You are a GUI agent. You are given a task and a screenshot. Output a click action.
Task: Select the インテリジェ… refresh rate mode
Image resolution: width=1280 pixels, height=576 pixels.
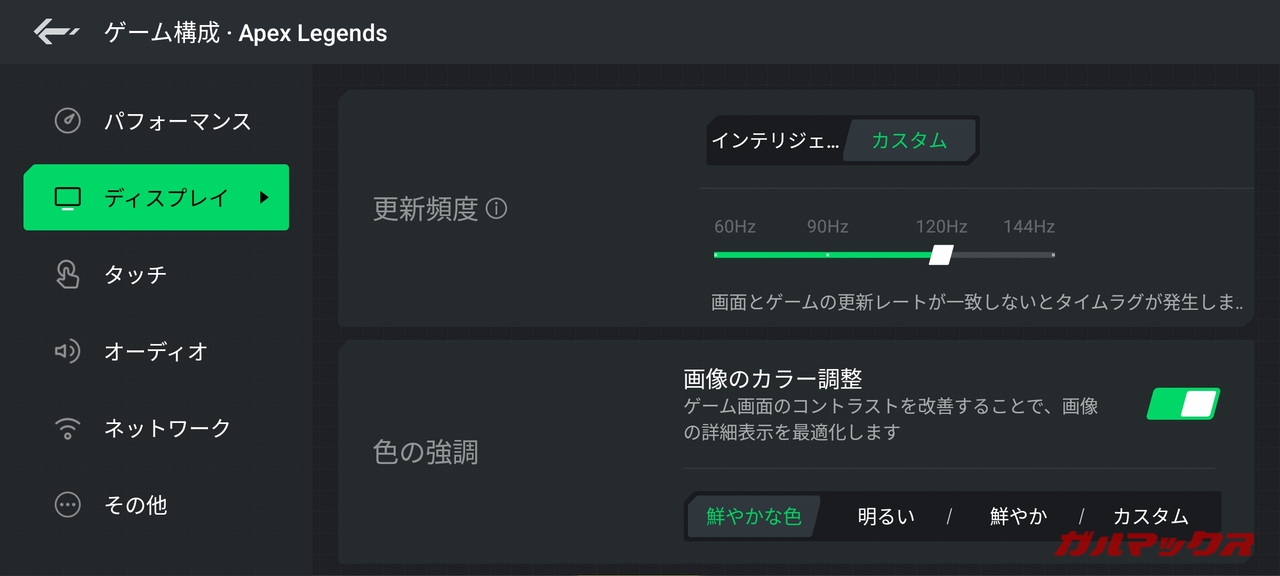[776, 140]
